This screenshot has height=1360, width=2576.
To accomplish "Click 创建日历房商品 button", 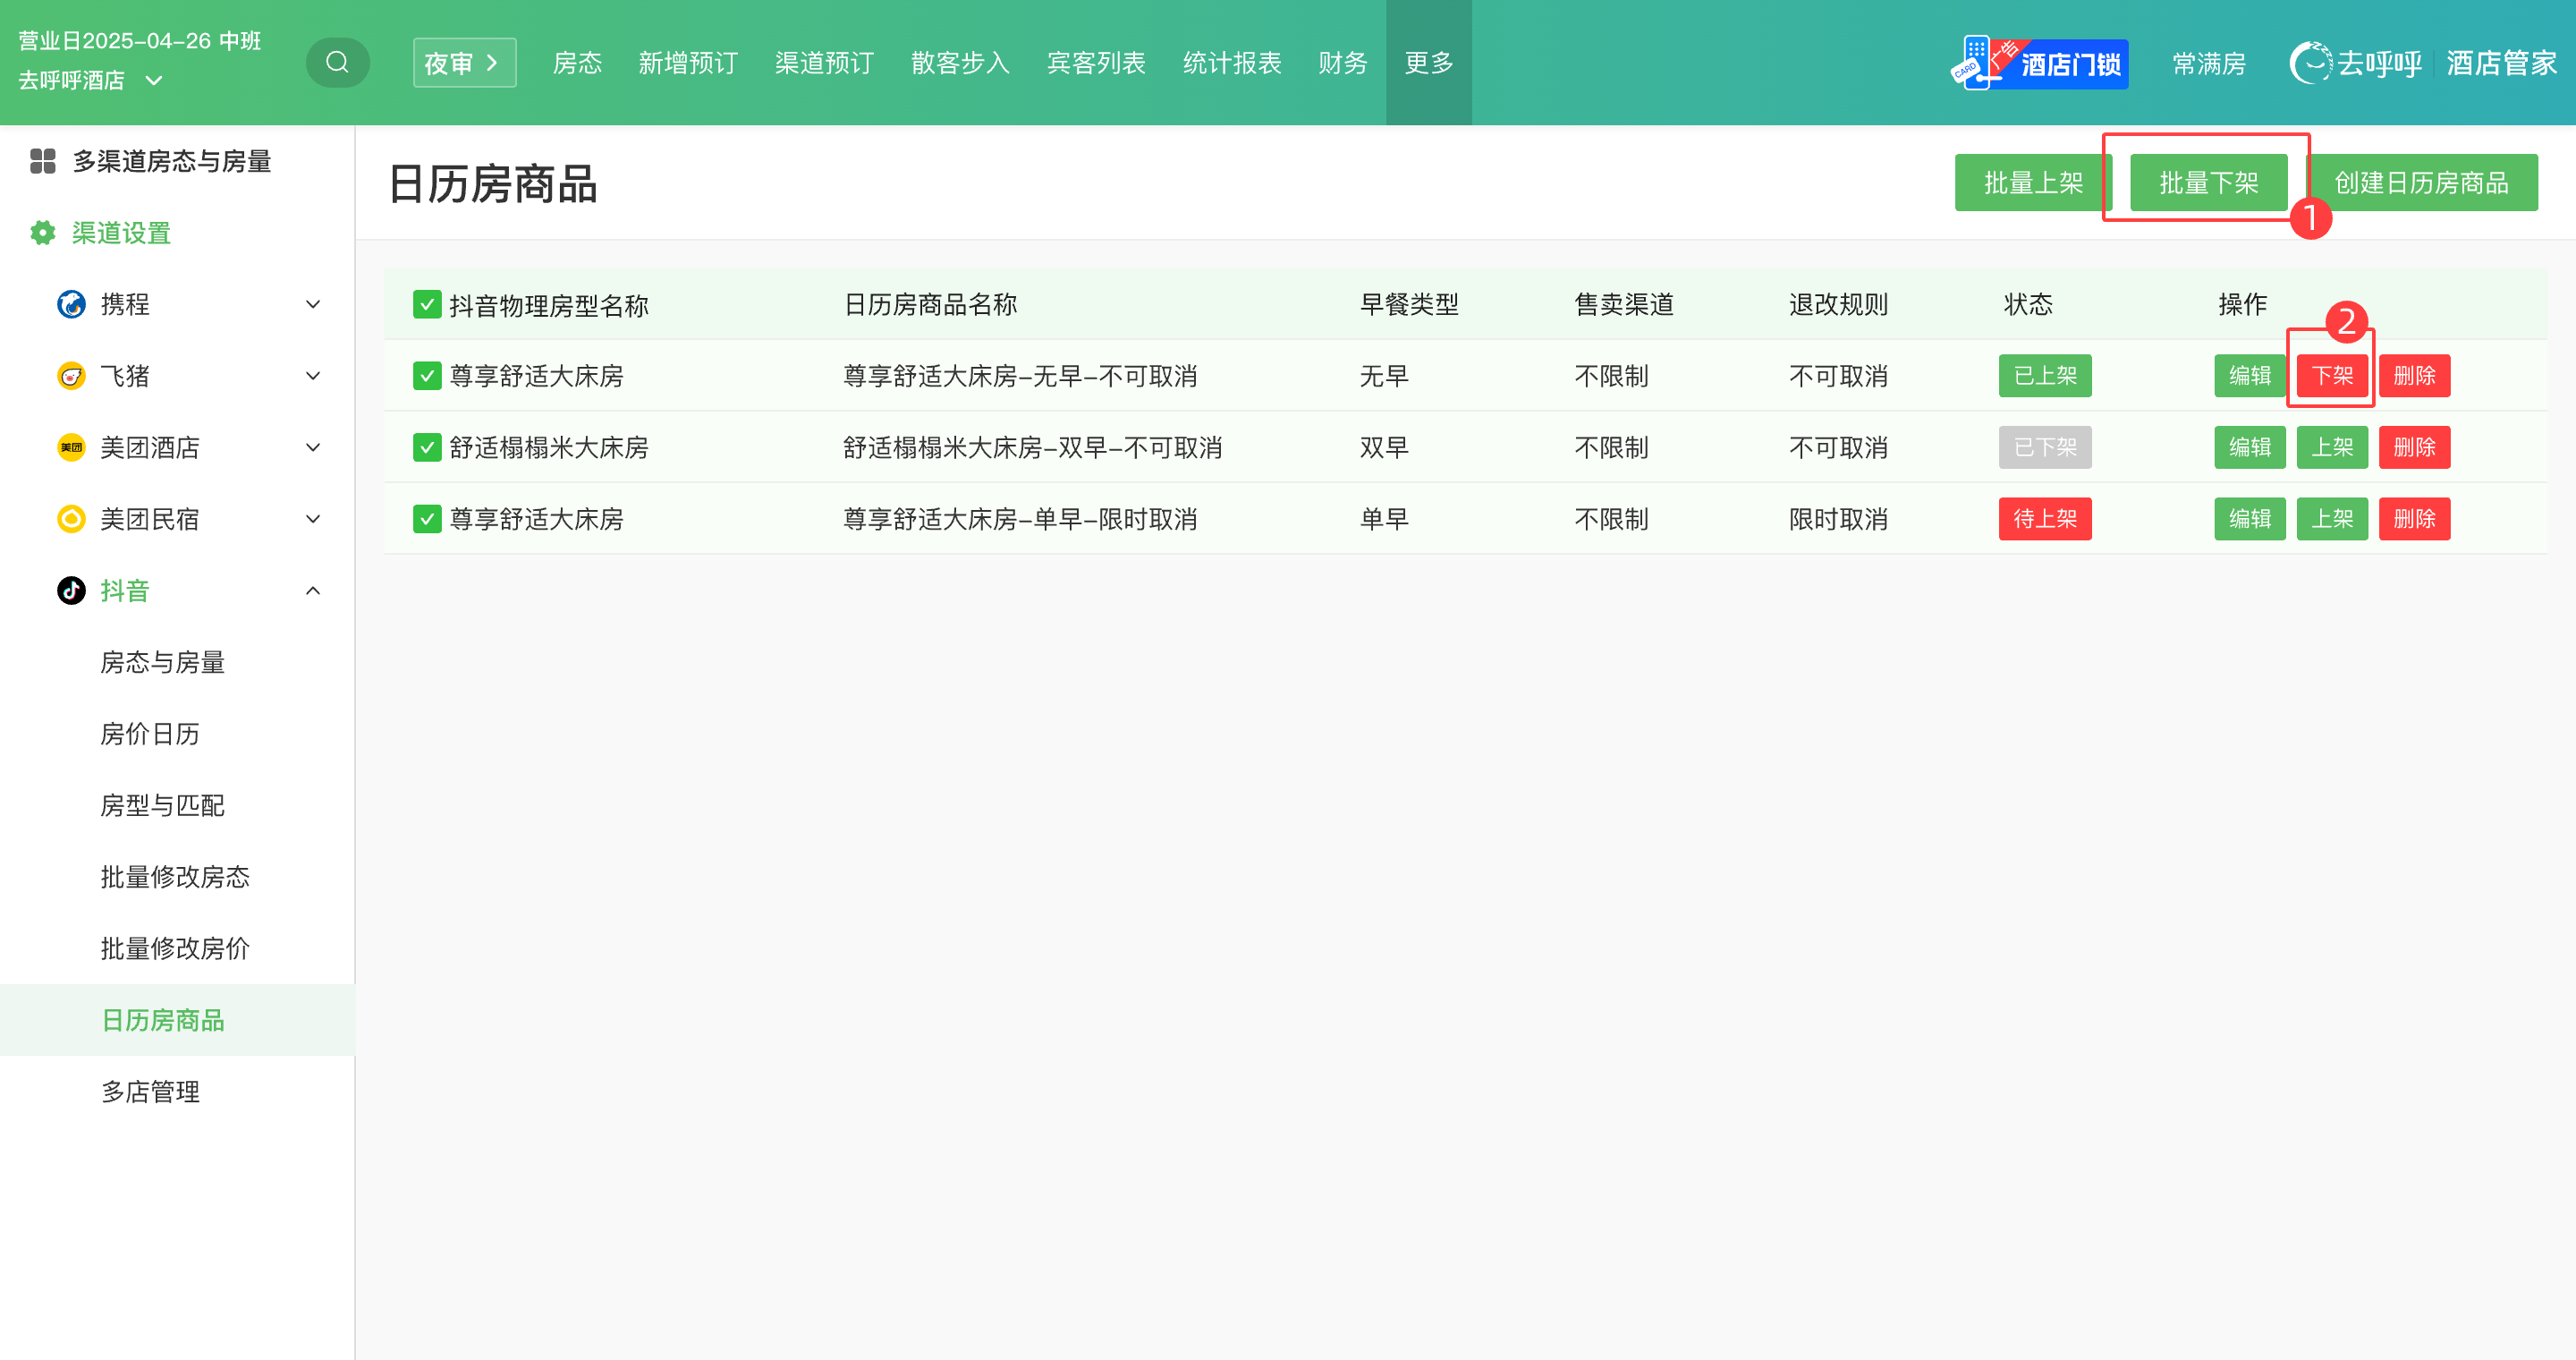I will [2421, 183].
